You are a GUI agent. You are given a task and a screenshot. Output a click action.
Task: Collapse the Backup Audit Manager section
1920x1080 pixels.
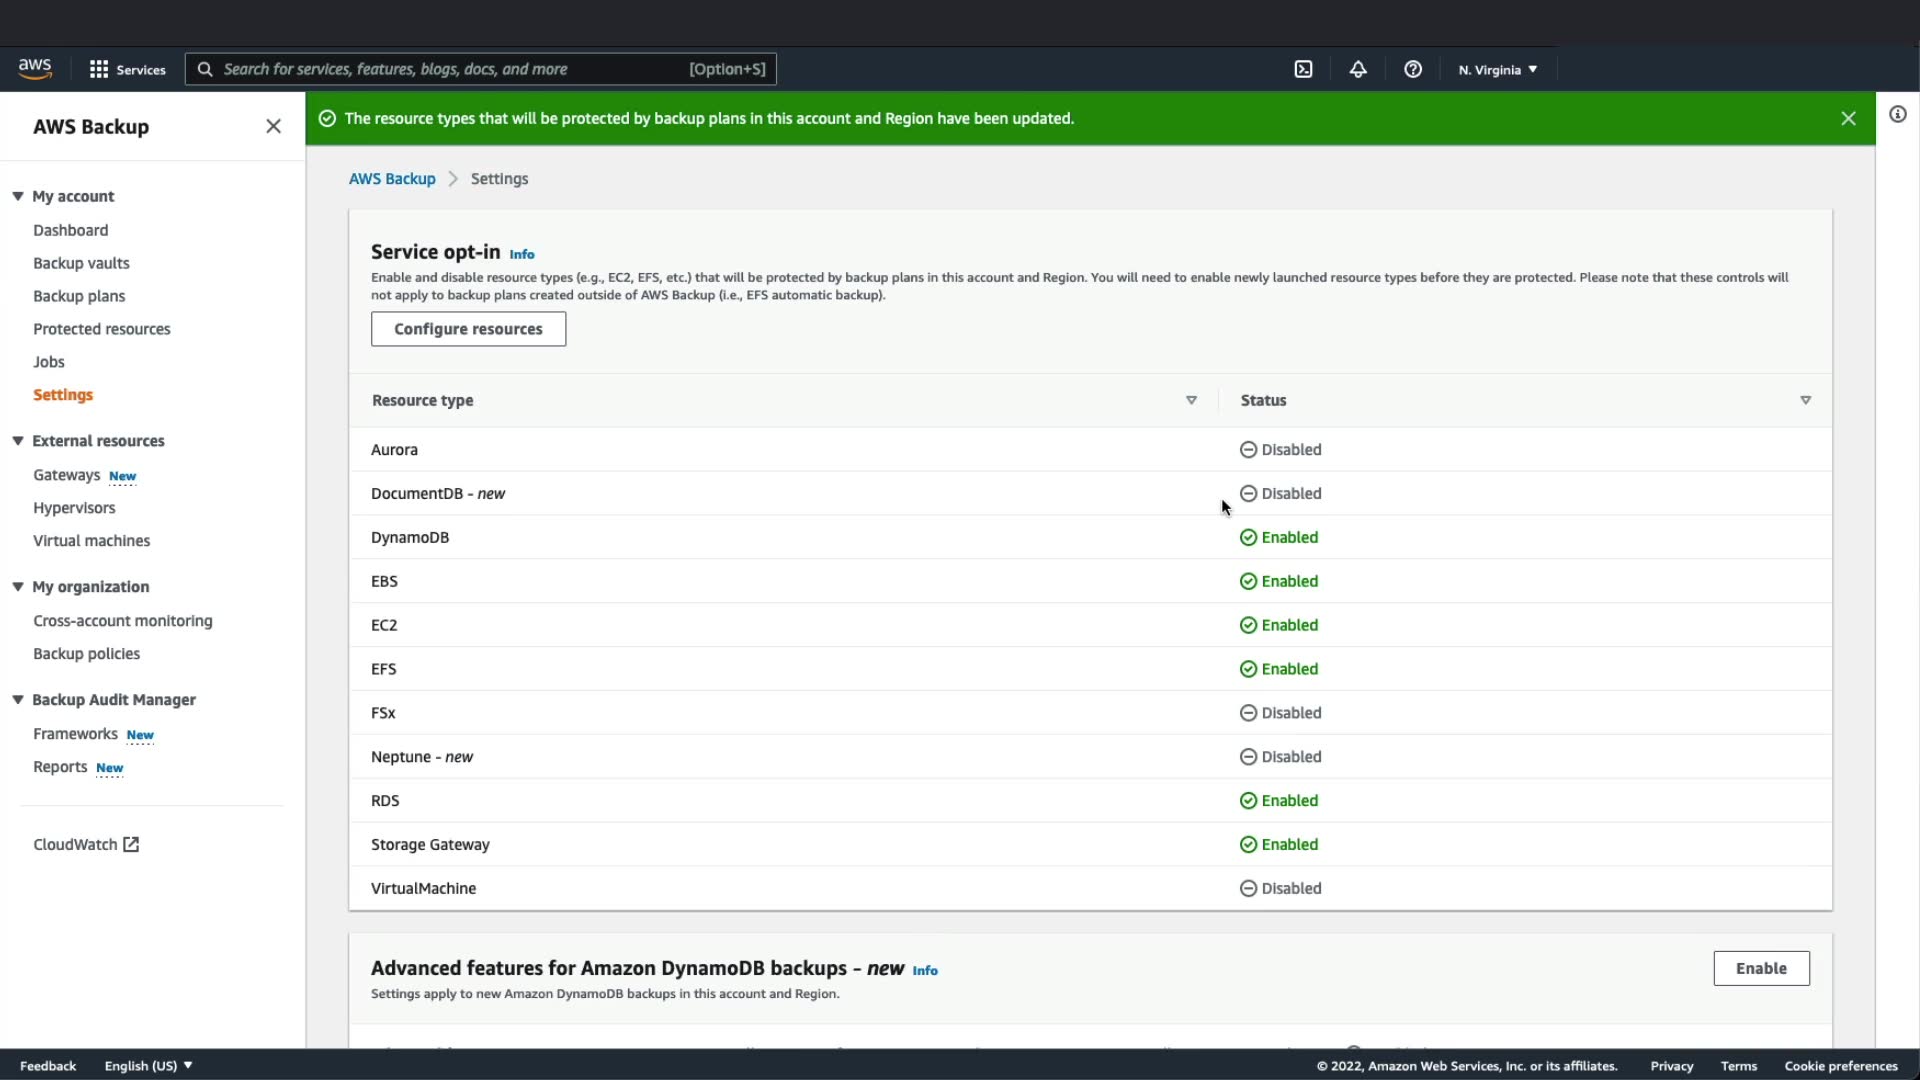pos(18,699)
